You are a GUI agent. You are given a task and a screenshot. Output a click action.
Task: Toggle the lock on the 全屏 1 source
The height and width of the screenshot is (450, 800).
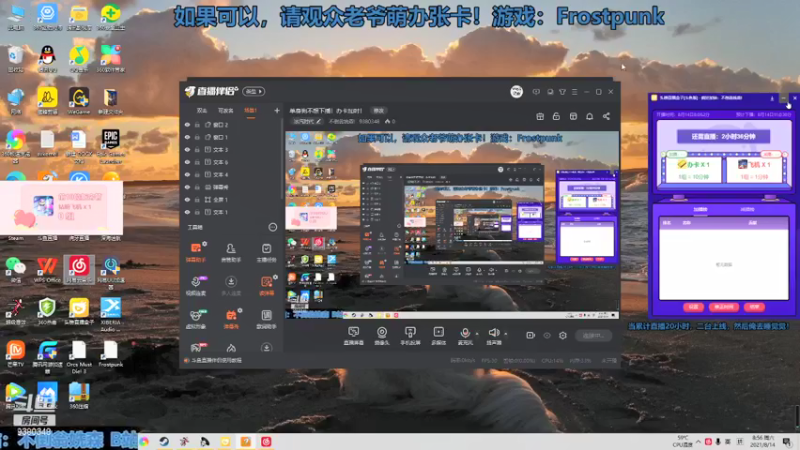pyautogui.click(x=197, y=199)
